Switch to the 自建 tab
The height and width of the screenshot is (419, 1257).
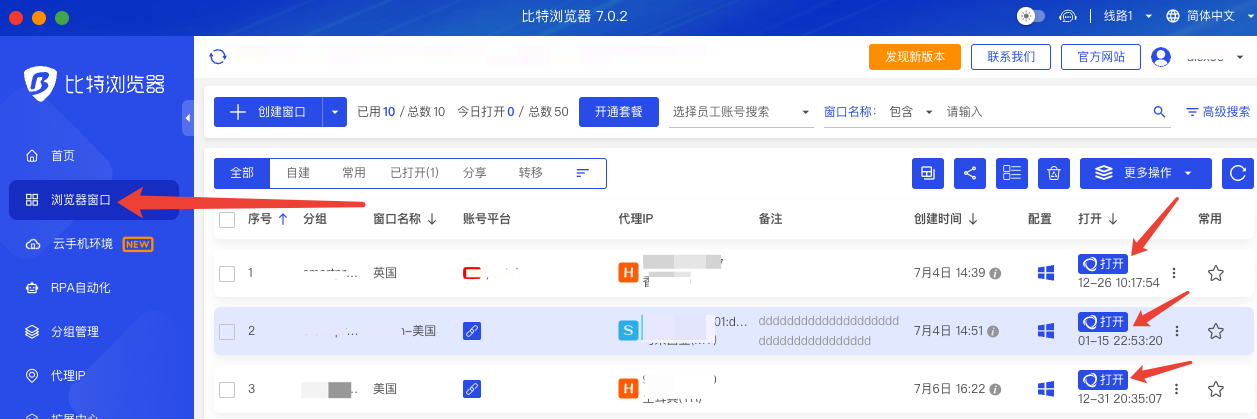click(x=298, y=173)
